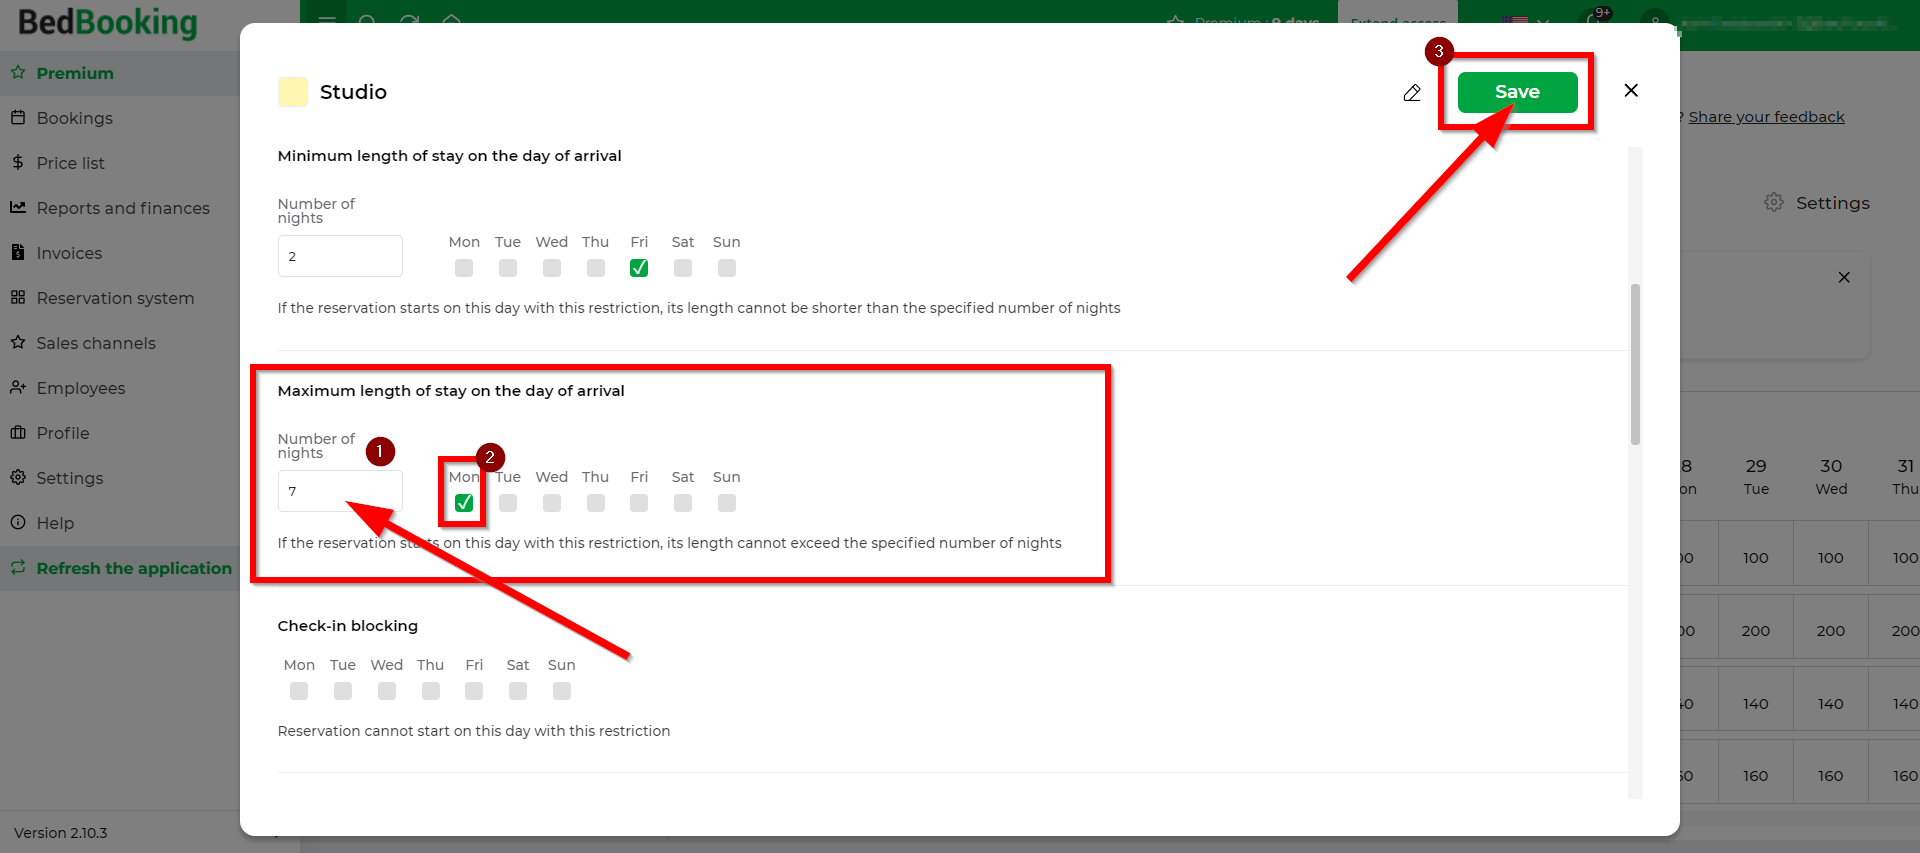This screenshot has height=853, width=1920.
Task: Tick Tue under Maximum length of stay
Action: (508, 503)
